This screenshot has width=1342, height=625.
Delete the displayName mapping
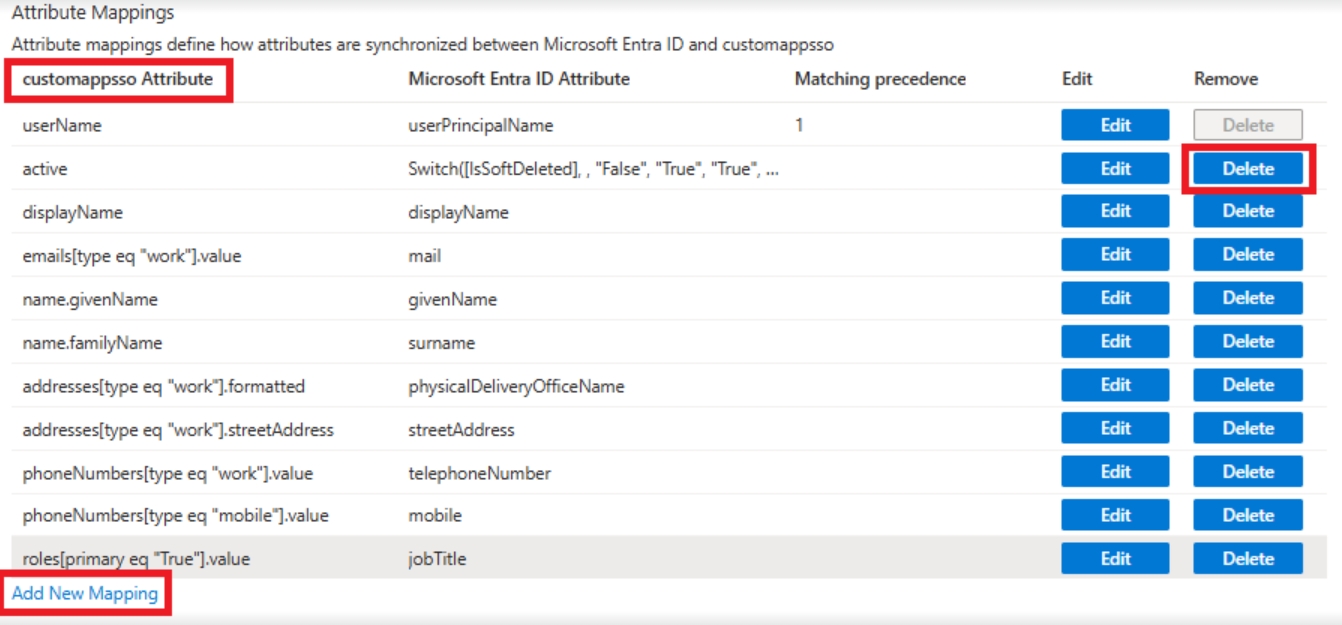[1248, 211]
